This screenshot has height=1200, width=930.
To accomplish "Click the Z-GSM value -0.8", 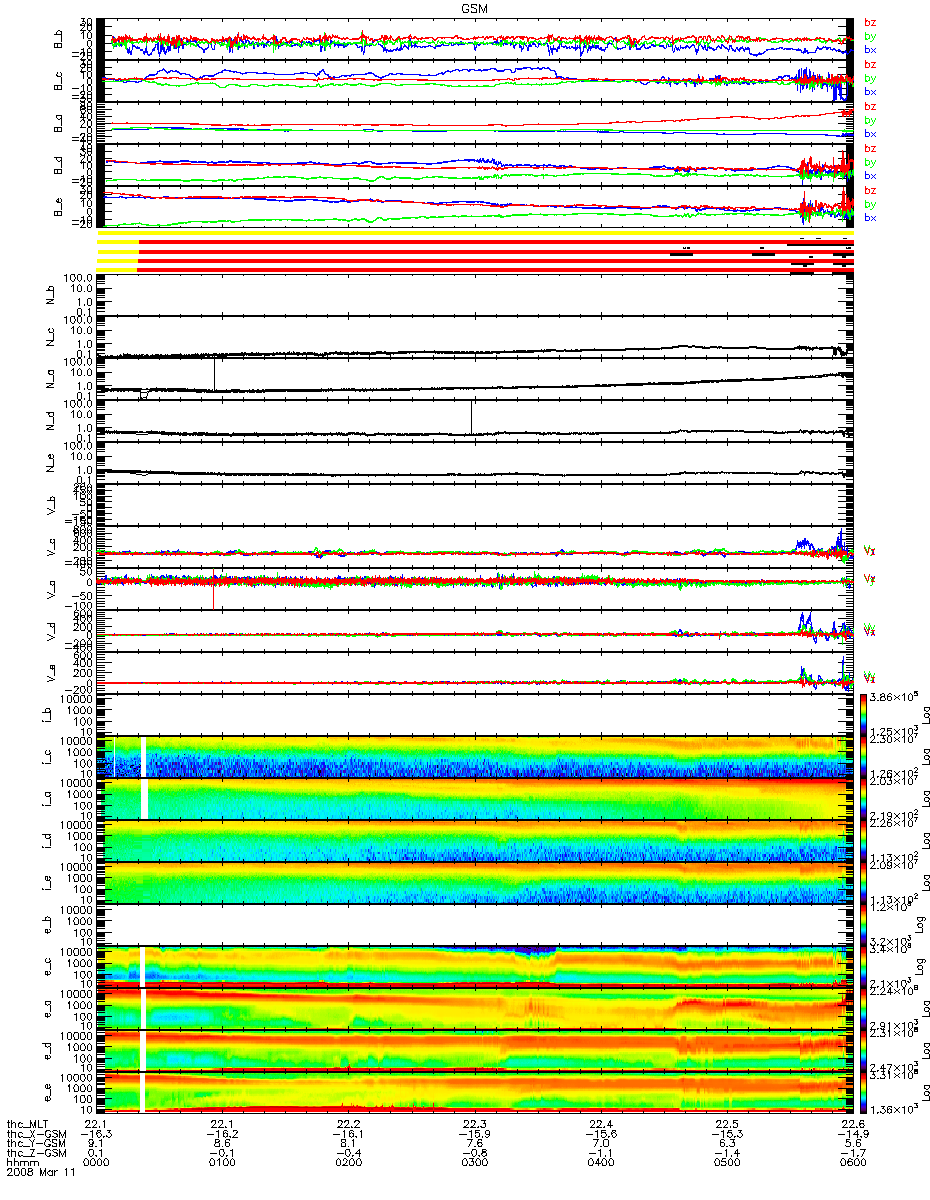I will [x=474, y=1153].
